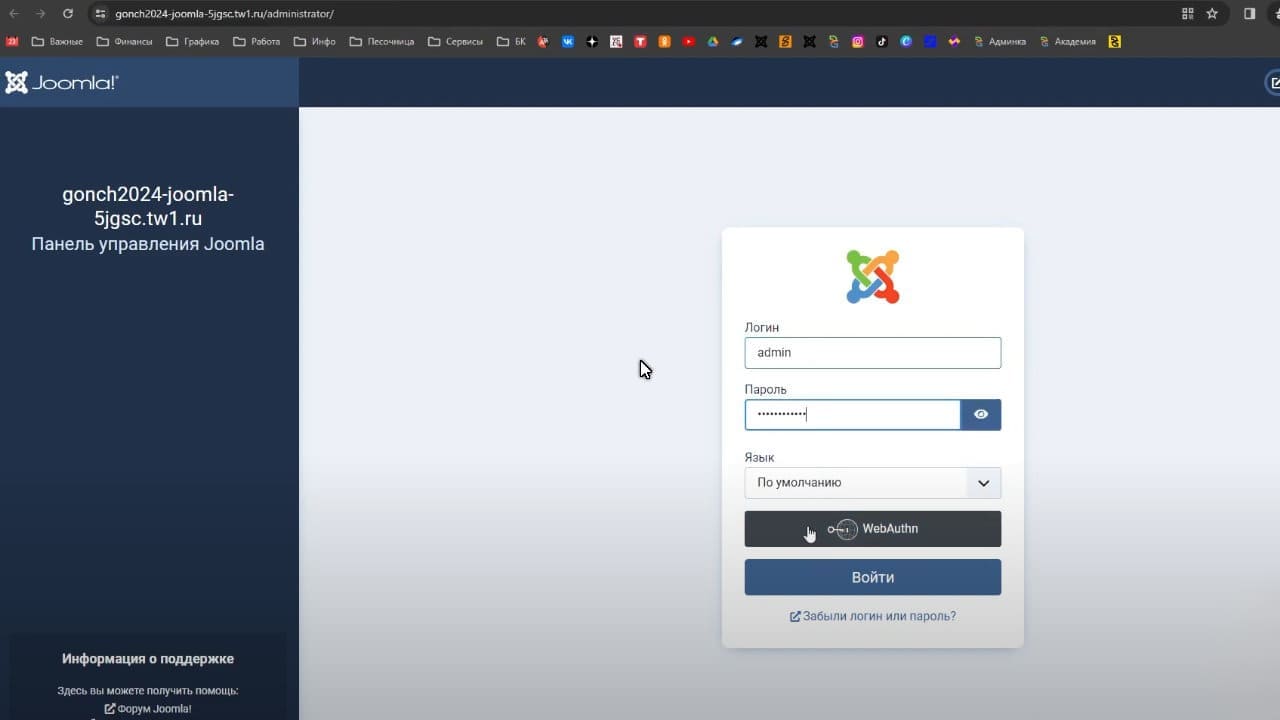Image resolution: width=1280 pixels, height=720 pixels.
Task: Open the 'Форум Joomla!' support link
Action: click(148, 709)
